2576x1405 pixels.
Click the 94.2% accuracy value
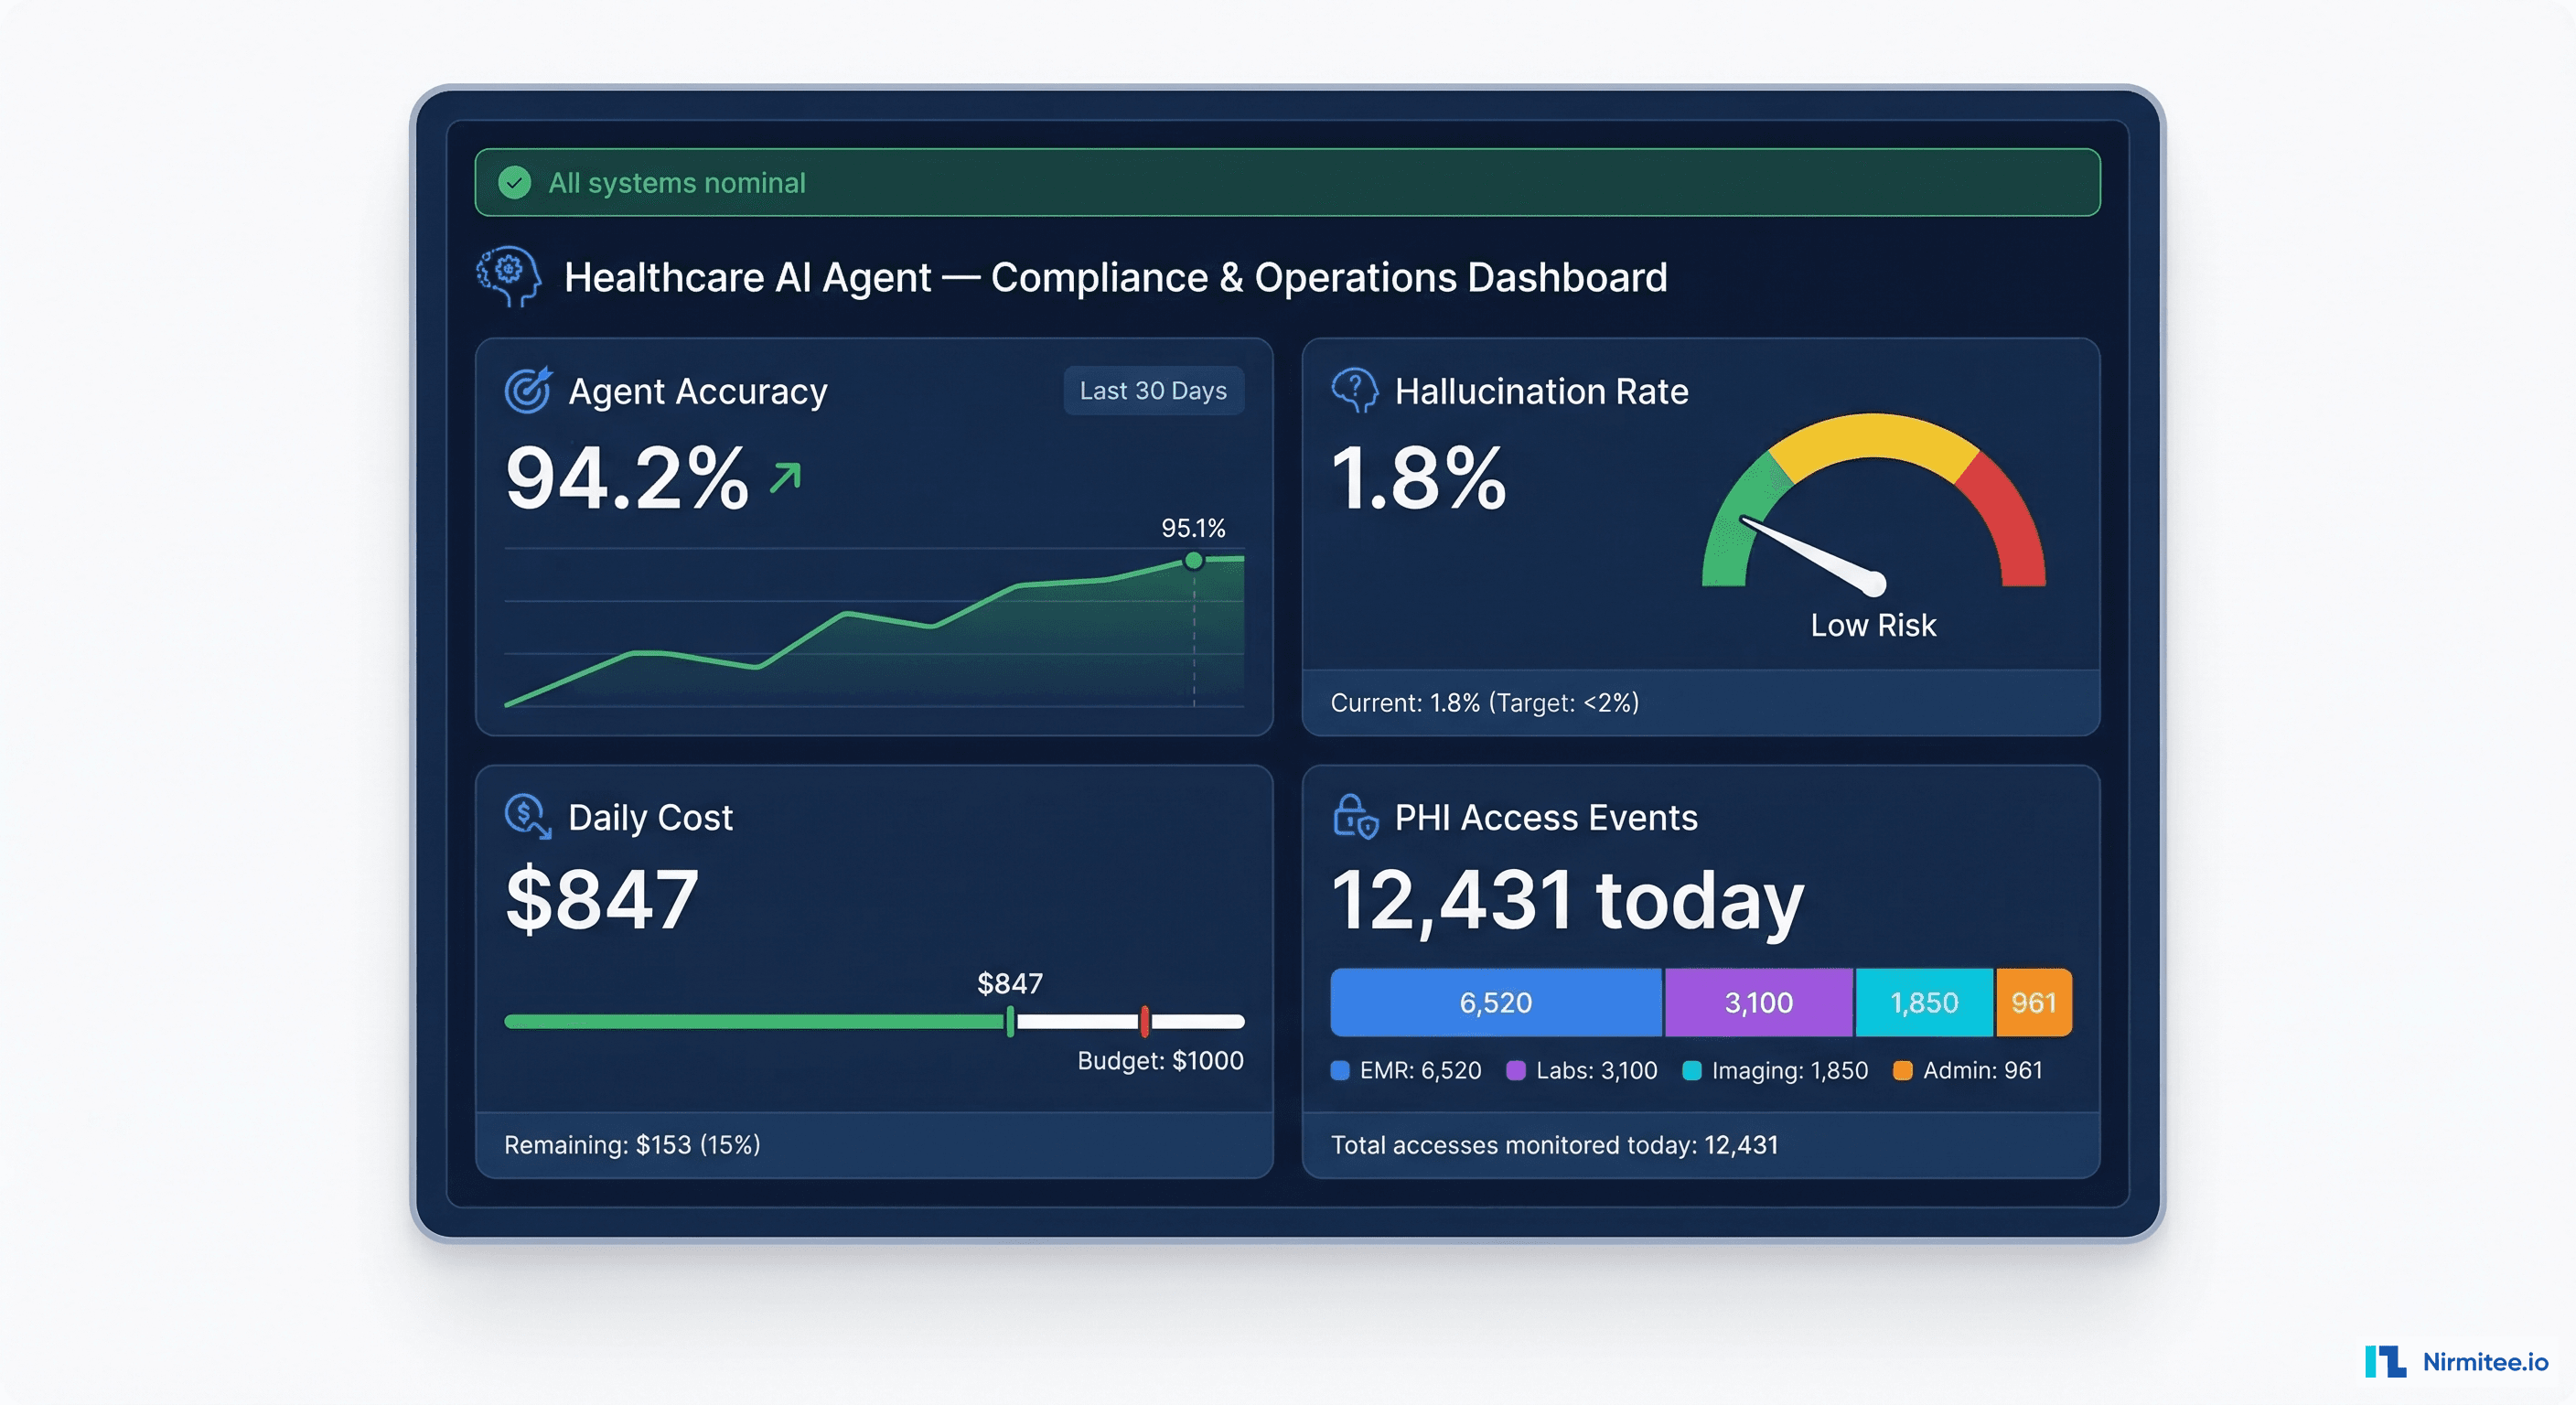tap(627, 478)
